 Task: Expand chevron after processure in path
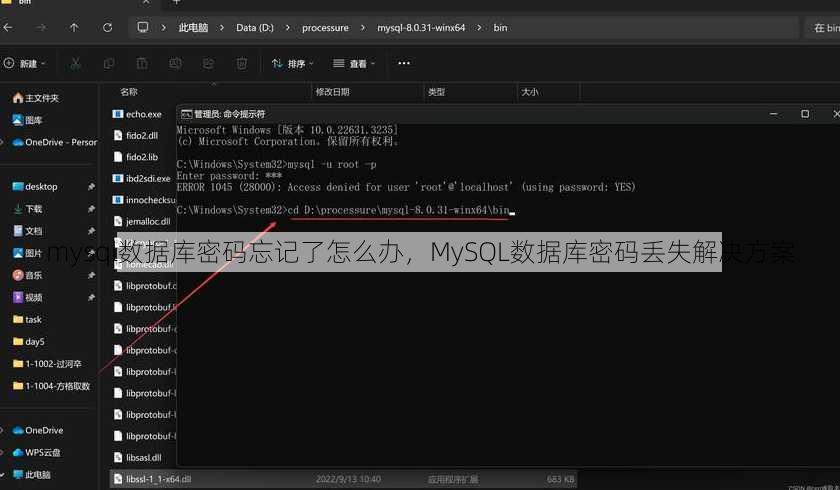[363, 27]
